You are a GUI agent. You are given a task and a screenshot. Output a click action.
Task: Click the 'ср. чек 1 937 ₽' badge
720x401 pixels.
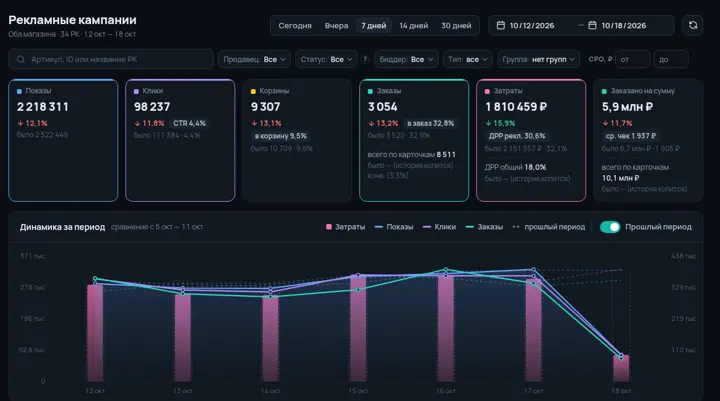tap(631, 136)
